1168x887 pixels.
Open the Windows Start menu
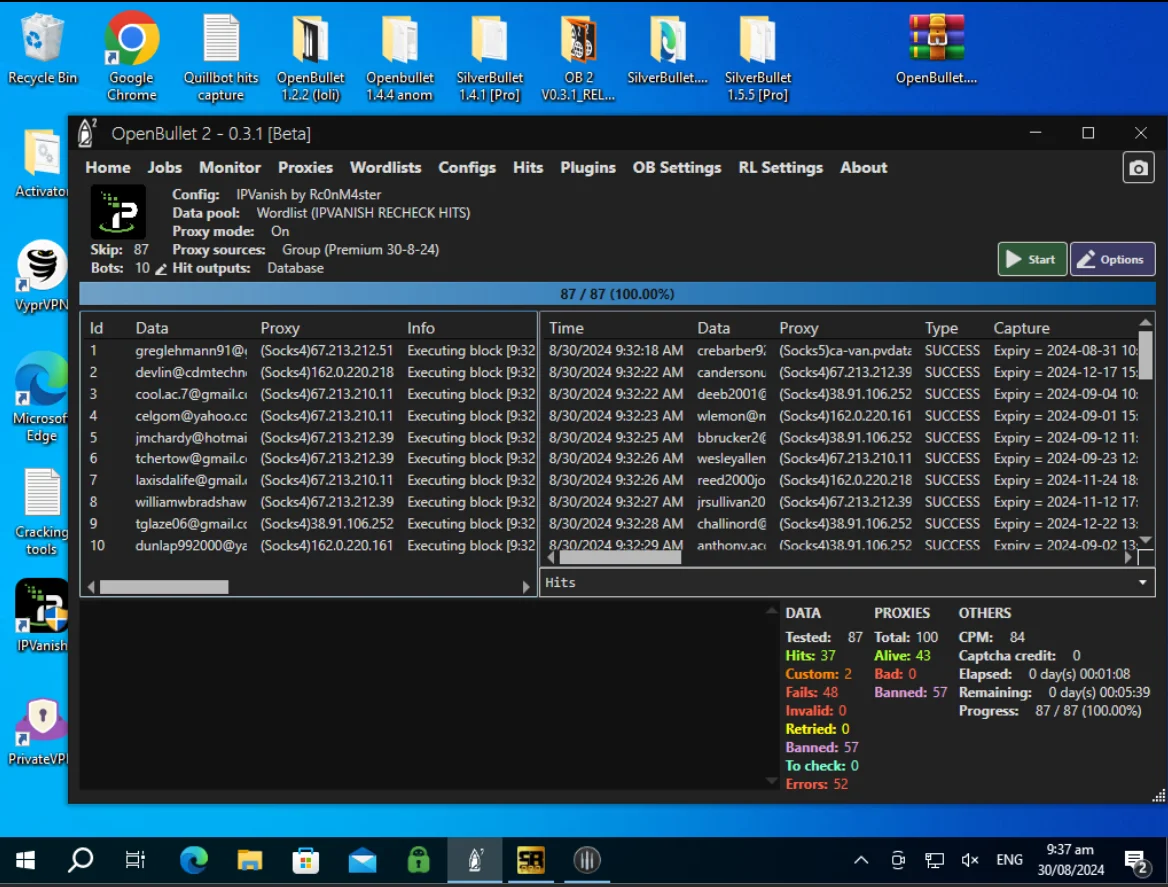25,861
